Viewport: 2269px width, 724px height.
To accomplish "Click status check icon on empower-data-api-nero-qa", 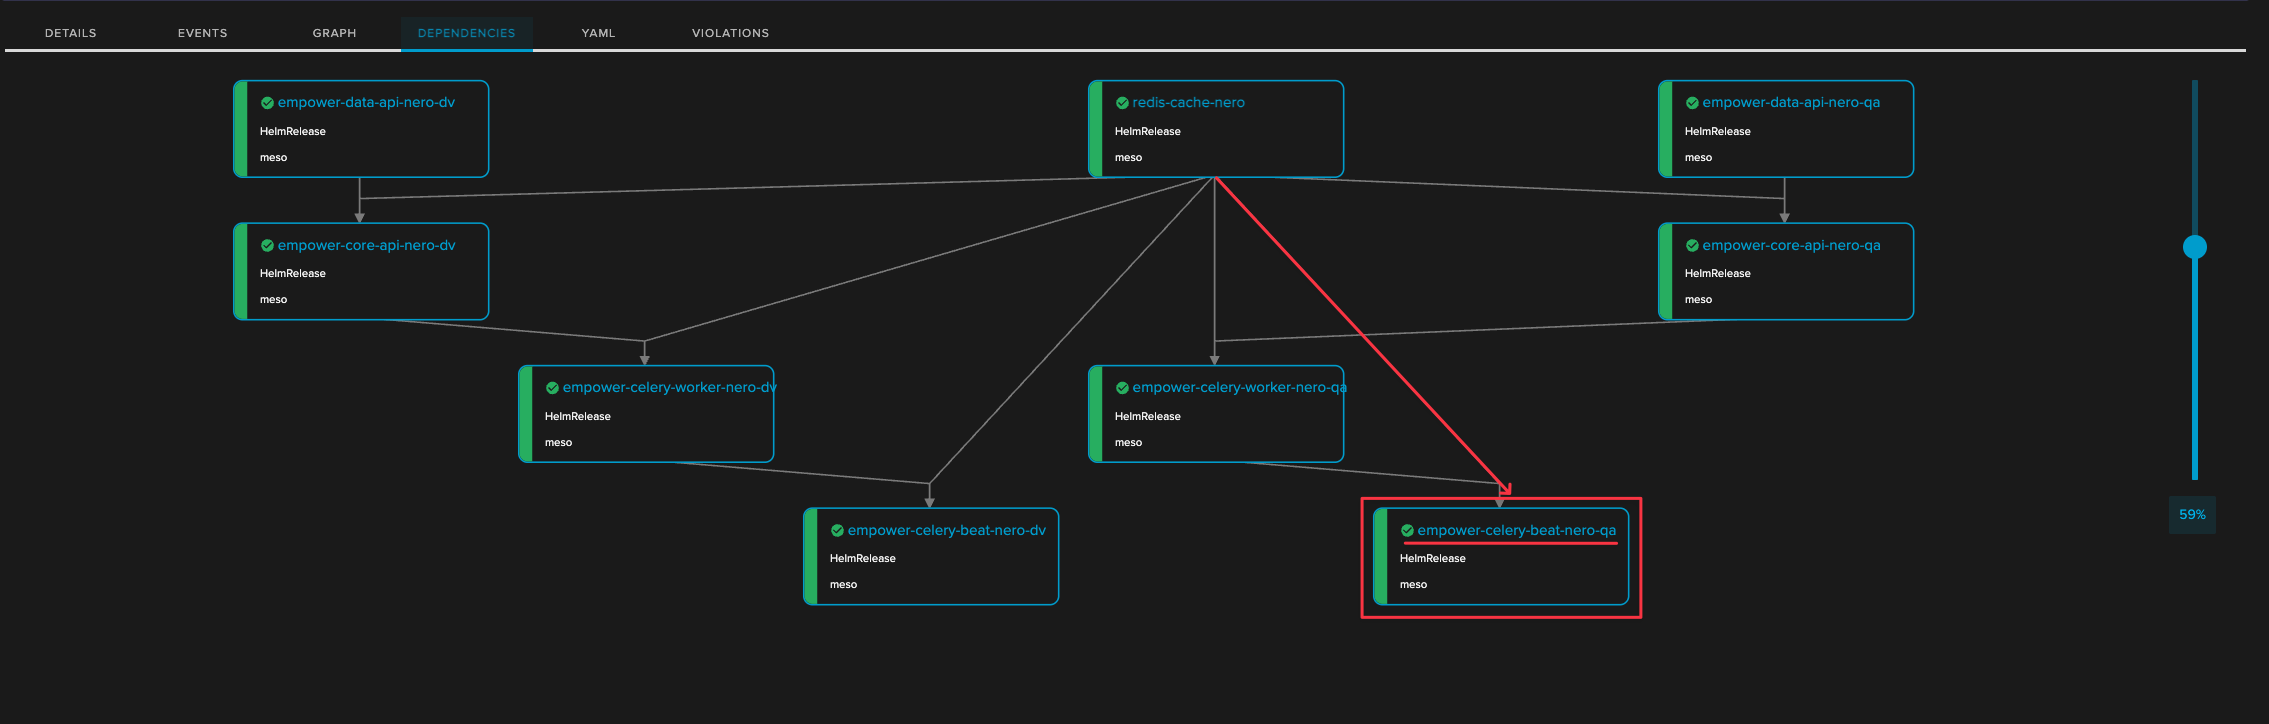I will pyautogui.click(x=1692, y=103).
